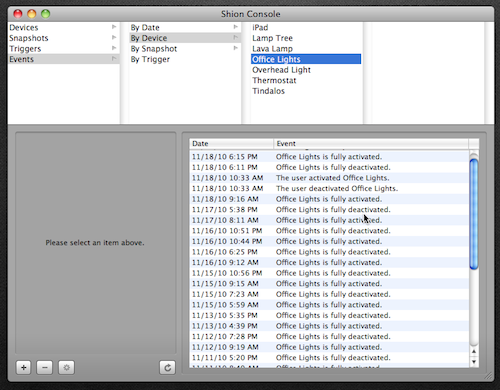500x390 pixels.
Task: Select the 11/11/10 5:20 PM event row
Action: point(329,358)
